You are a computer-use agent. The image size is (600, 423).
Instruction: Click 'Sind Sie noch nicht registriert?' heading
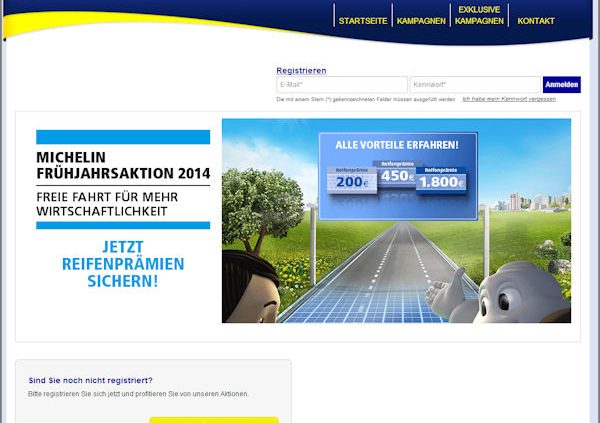coord(90,381)
